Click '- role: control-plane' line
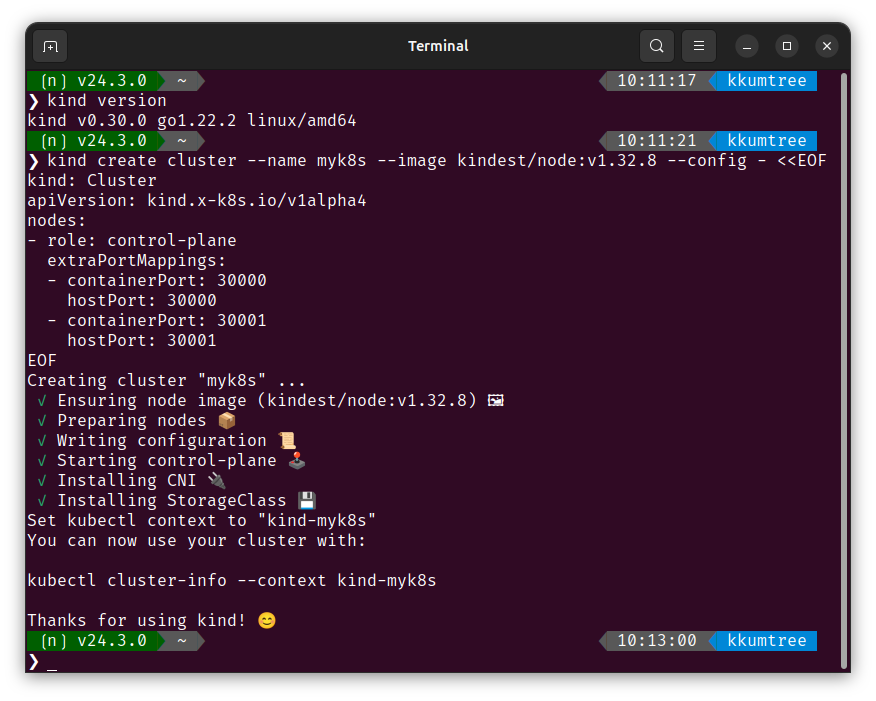This screenshot has width=876, height=701. click(132, 241)
